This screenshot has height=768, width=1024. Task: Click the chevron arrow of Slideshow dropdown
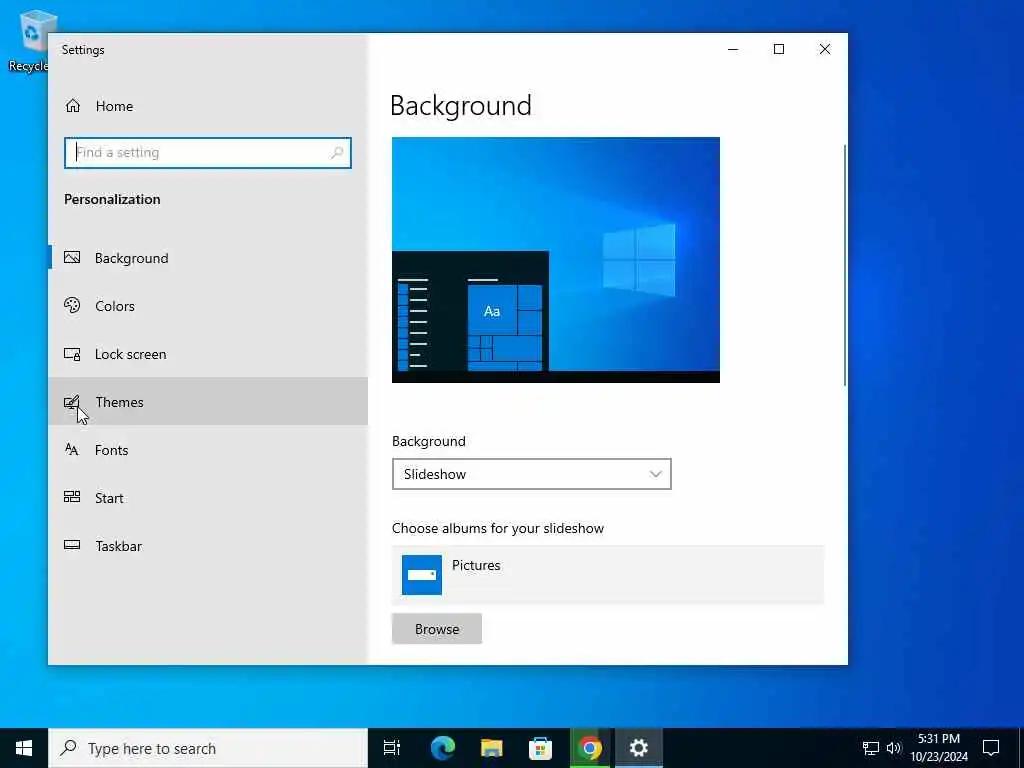coord(656,474)
